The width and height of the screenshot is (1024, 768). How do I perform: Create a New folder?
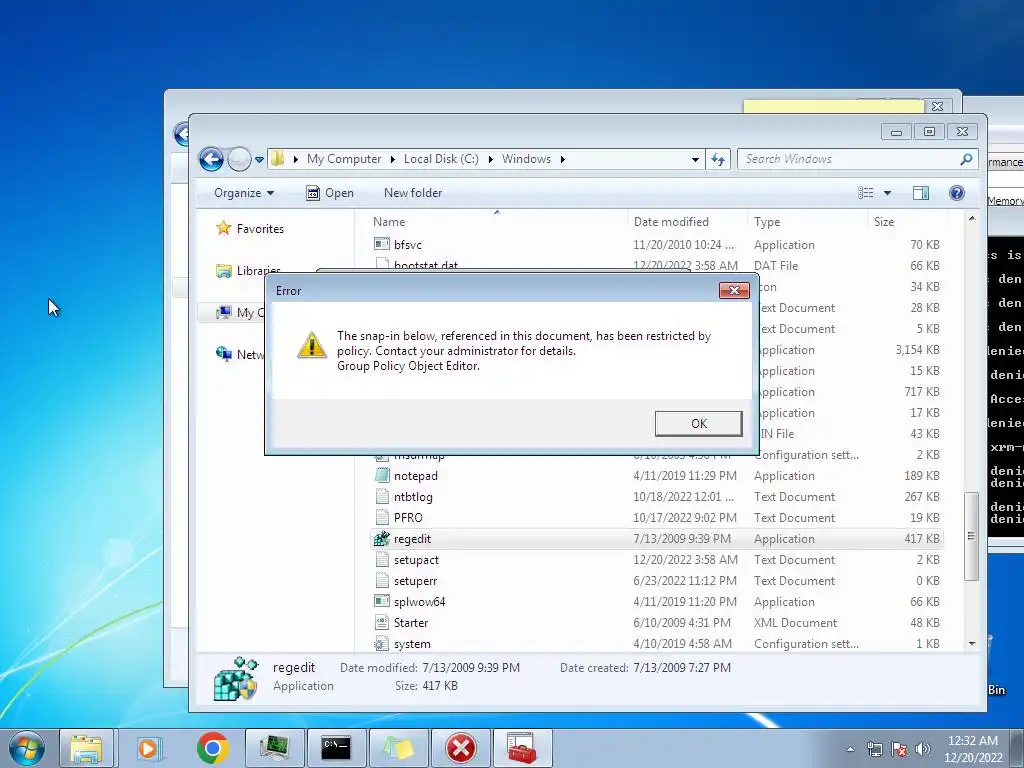(413, 193)
